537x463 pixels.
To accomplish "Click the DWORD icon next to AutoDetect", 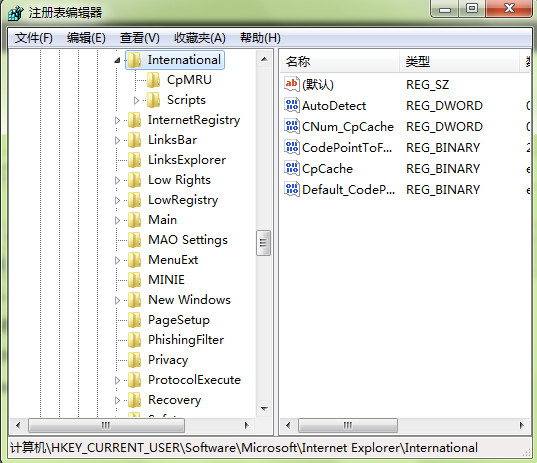I will pyautogui.click(x=292, y=105).
